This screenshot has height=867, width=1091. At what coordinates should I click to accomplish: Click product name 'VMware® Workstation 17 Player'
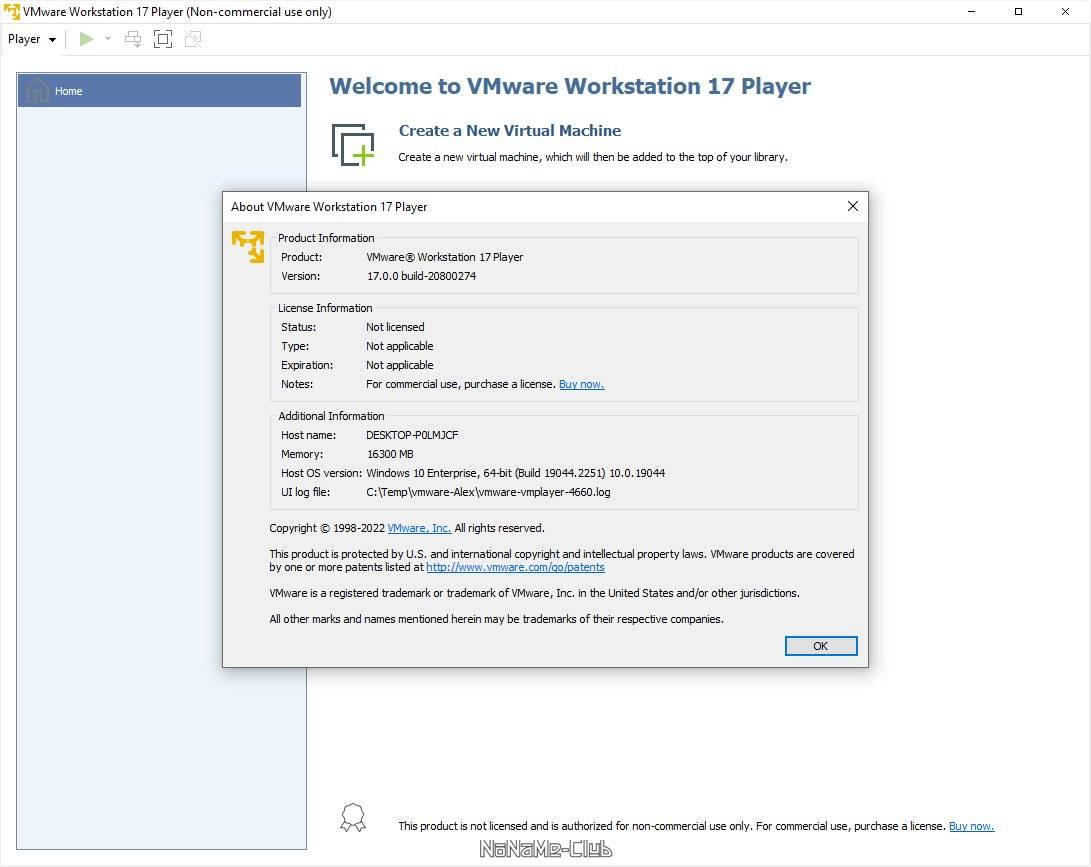(445, 257)
